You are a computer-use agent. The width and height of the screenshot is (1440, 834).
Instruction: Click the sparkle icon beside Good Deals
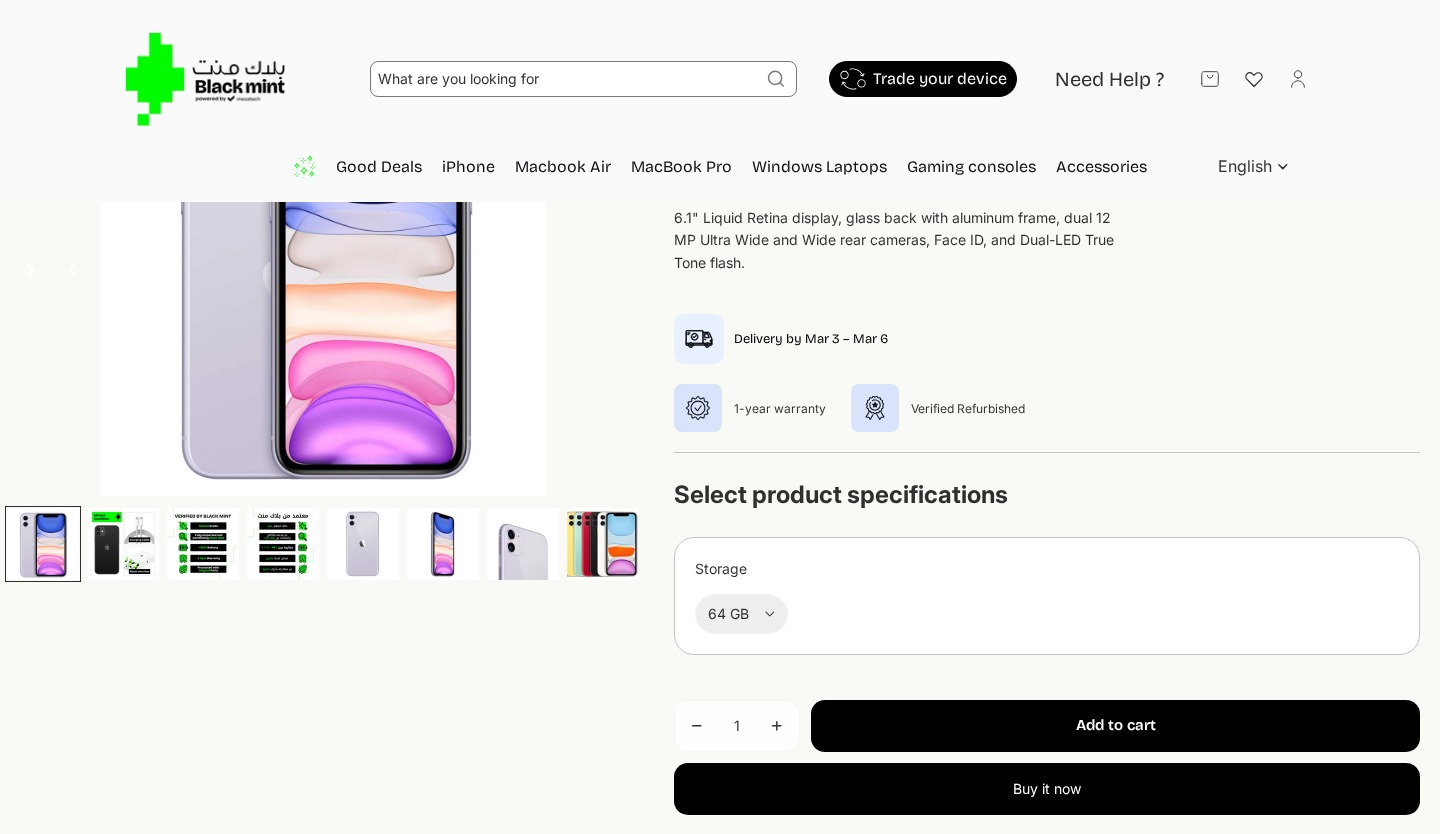[304, 167]
